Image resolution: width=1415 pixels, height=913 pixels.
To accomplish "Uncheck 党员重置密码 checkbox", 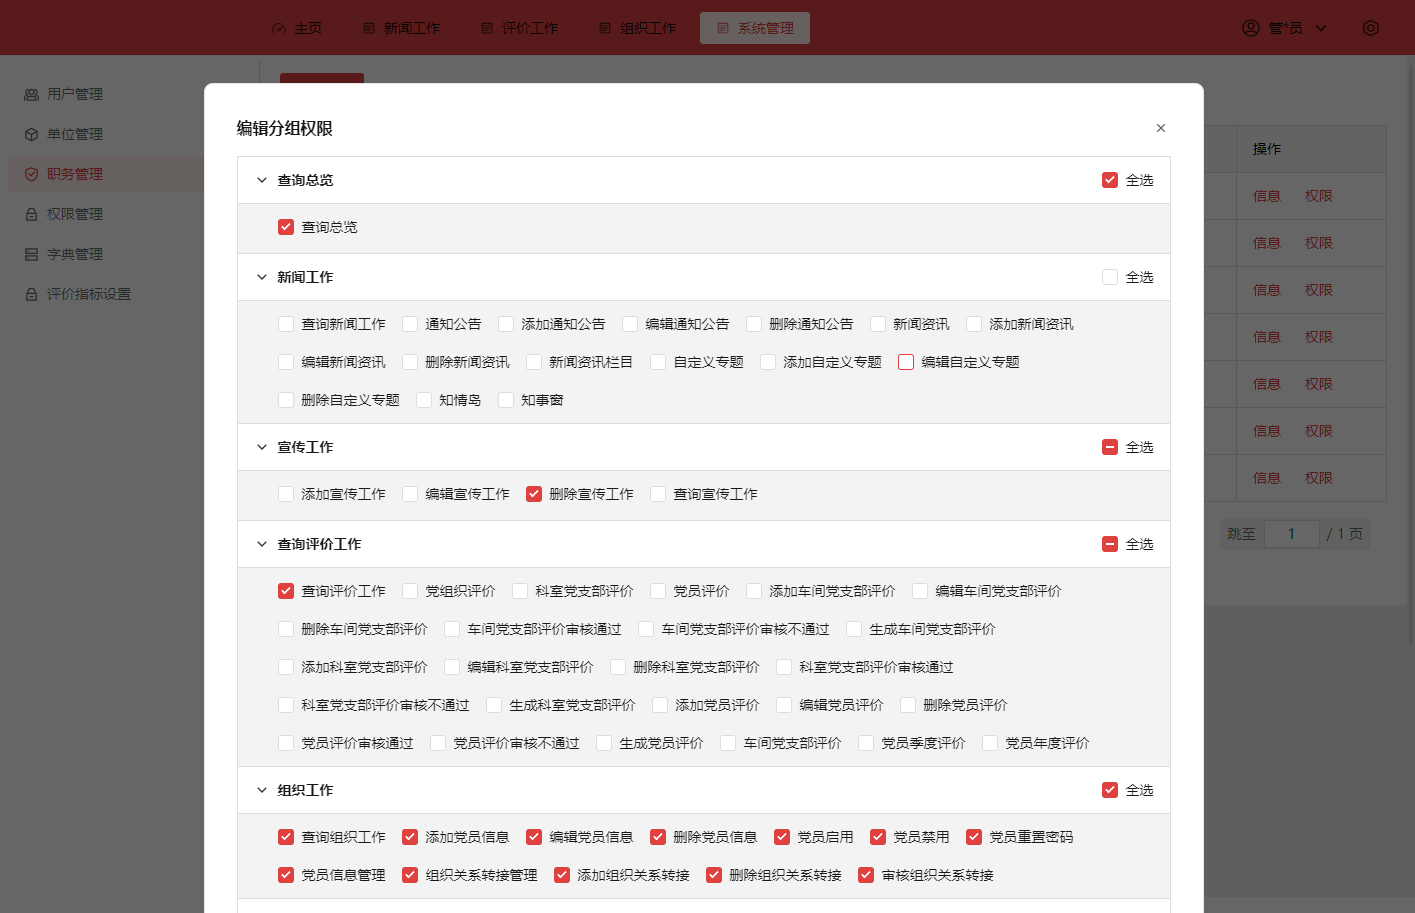I will click(x=974, y=837).
